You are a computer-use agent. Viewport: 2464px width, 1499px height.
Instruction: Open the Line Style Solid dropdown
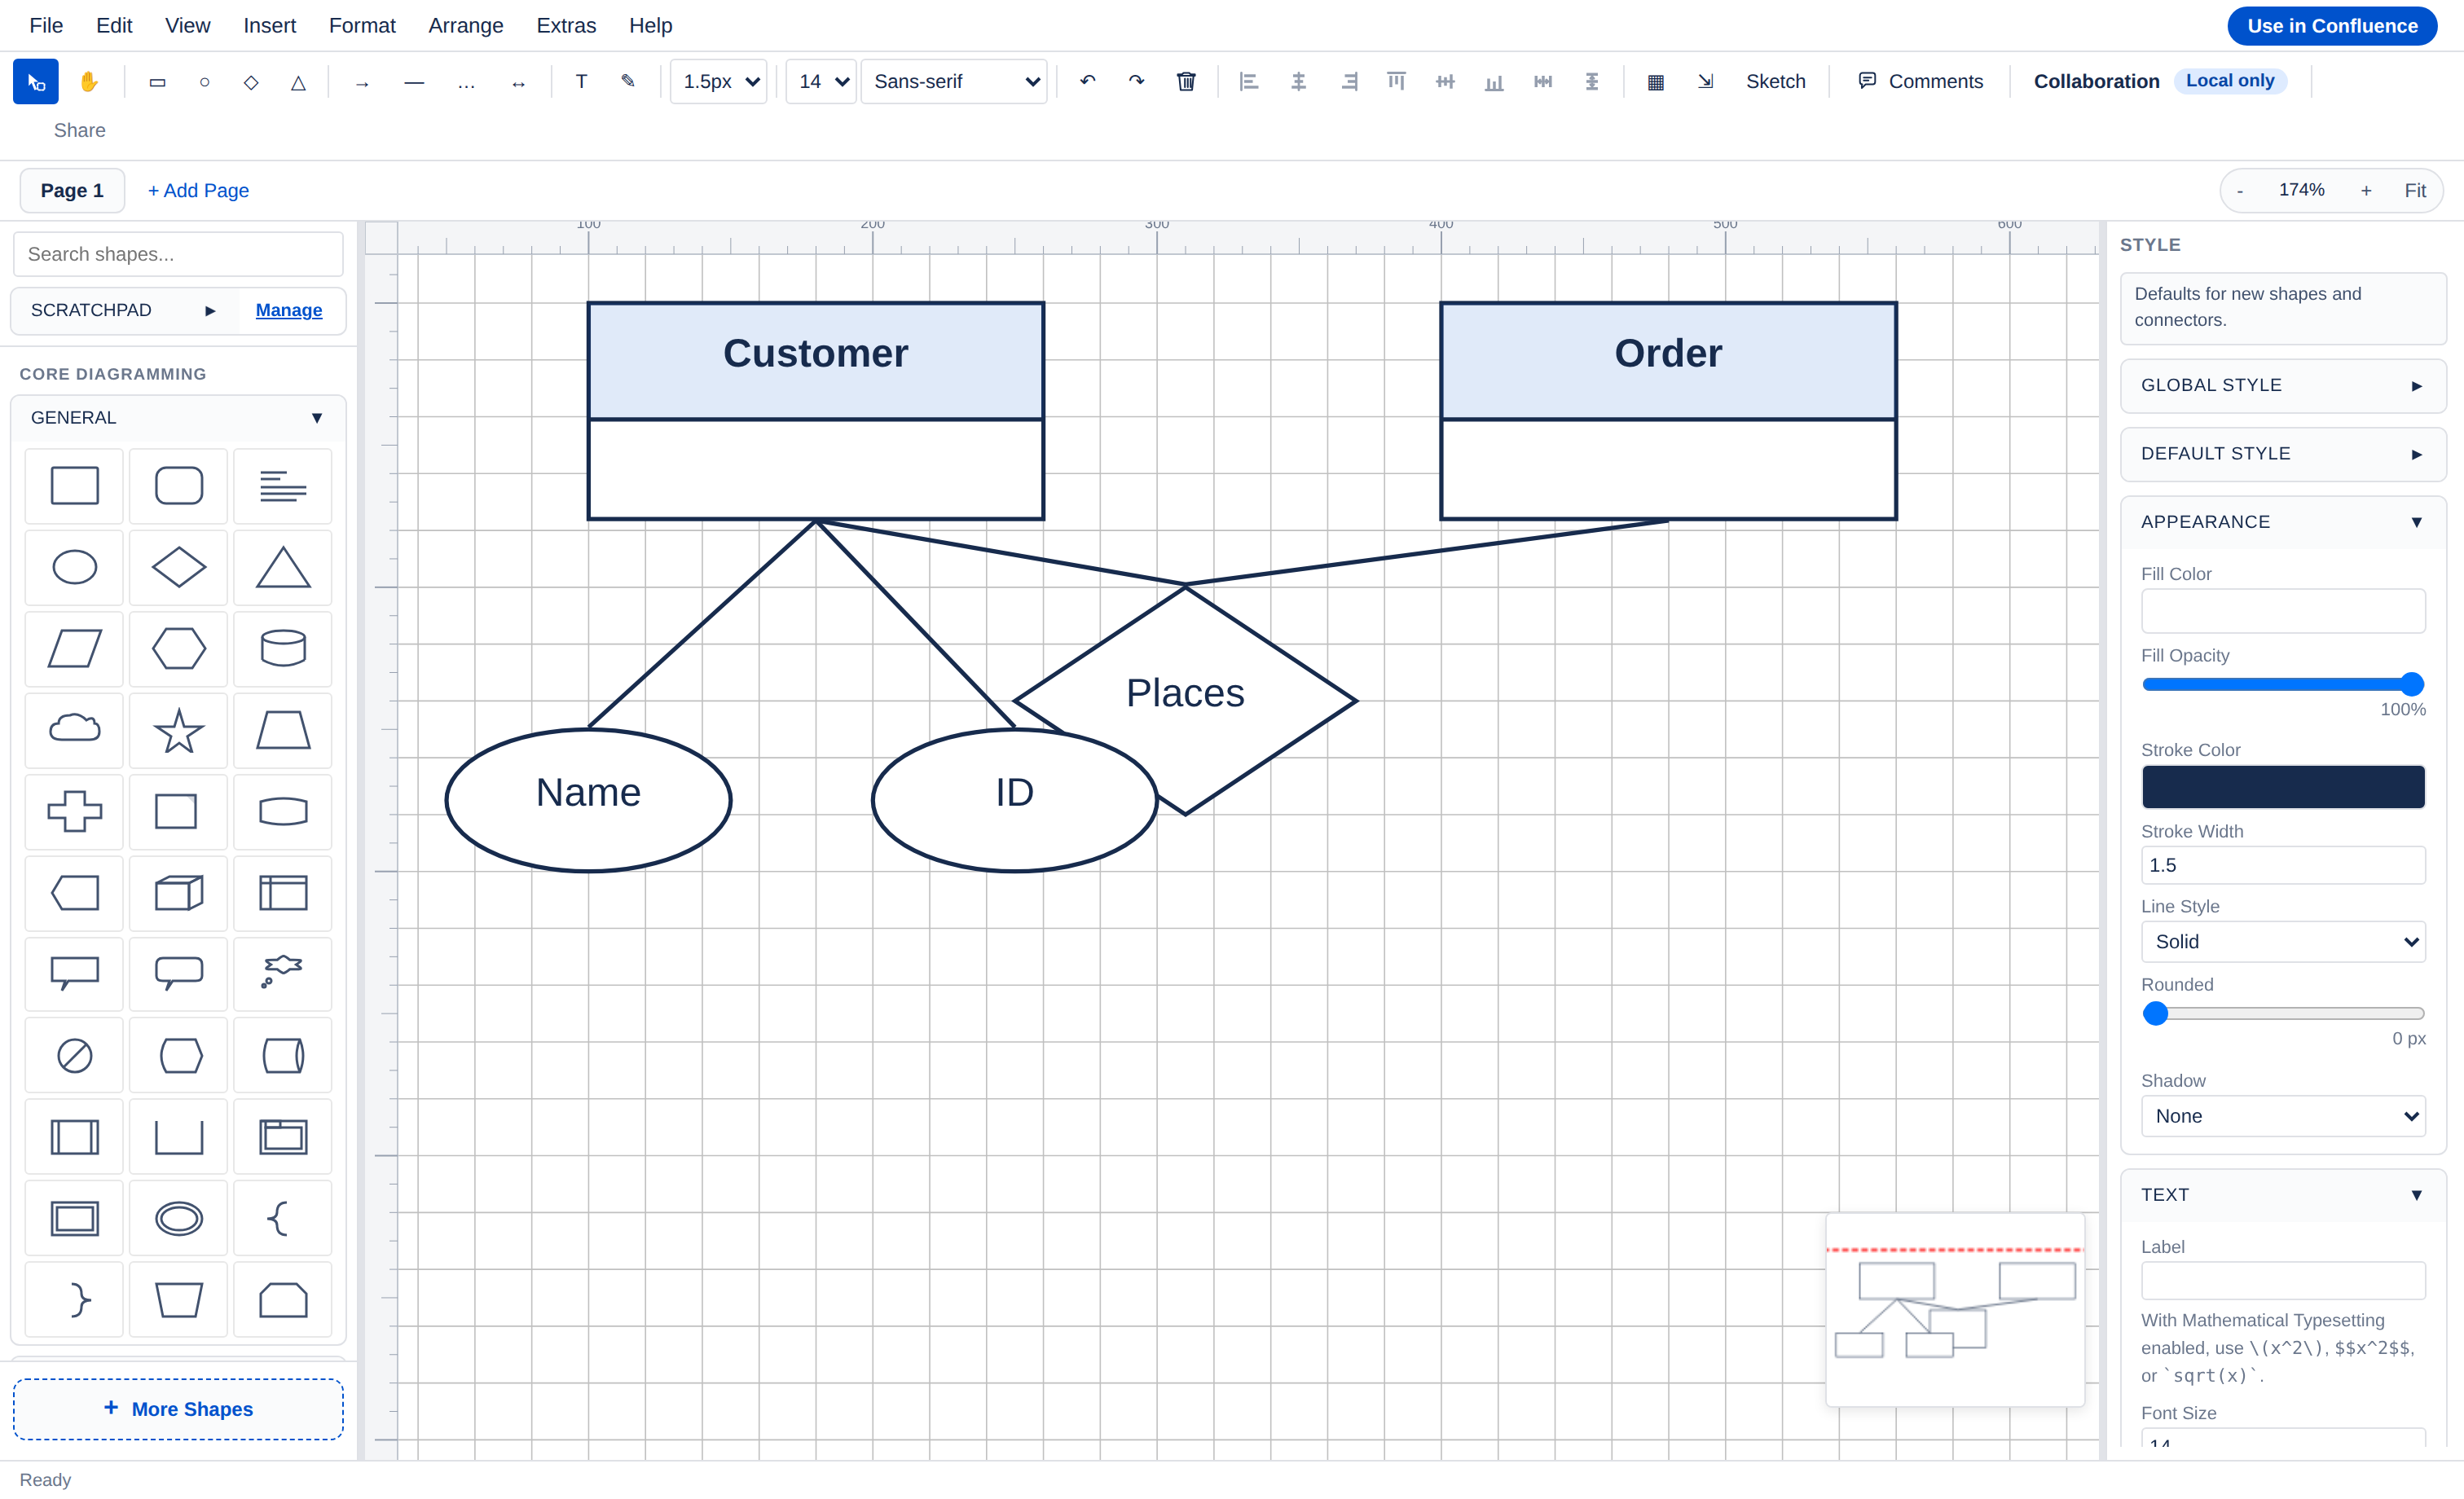(2282, 942)
